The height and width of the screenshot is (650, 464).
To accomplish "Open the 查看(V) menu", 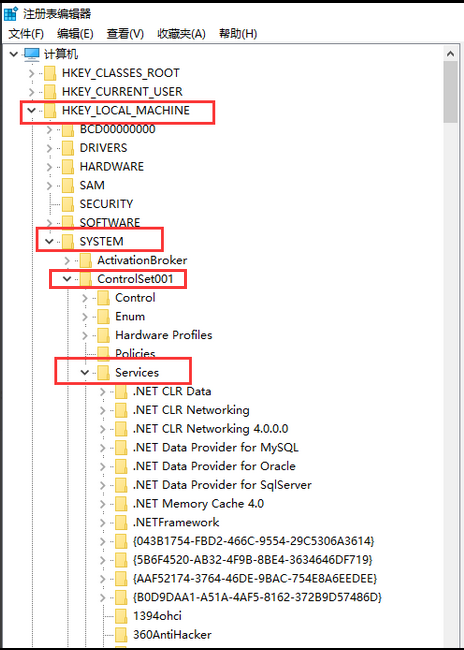I will [125, 34].
